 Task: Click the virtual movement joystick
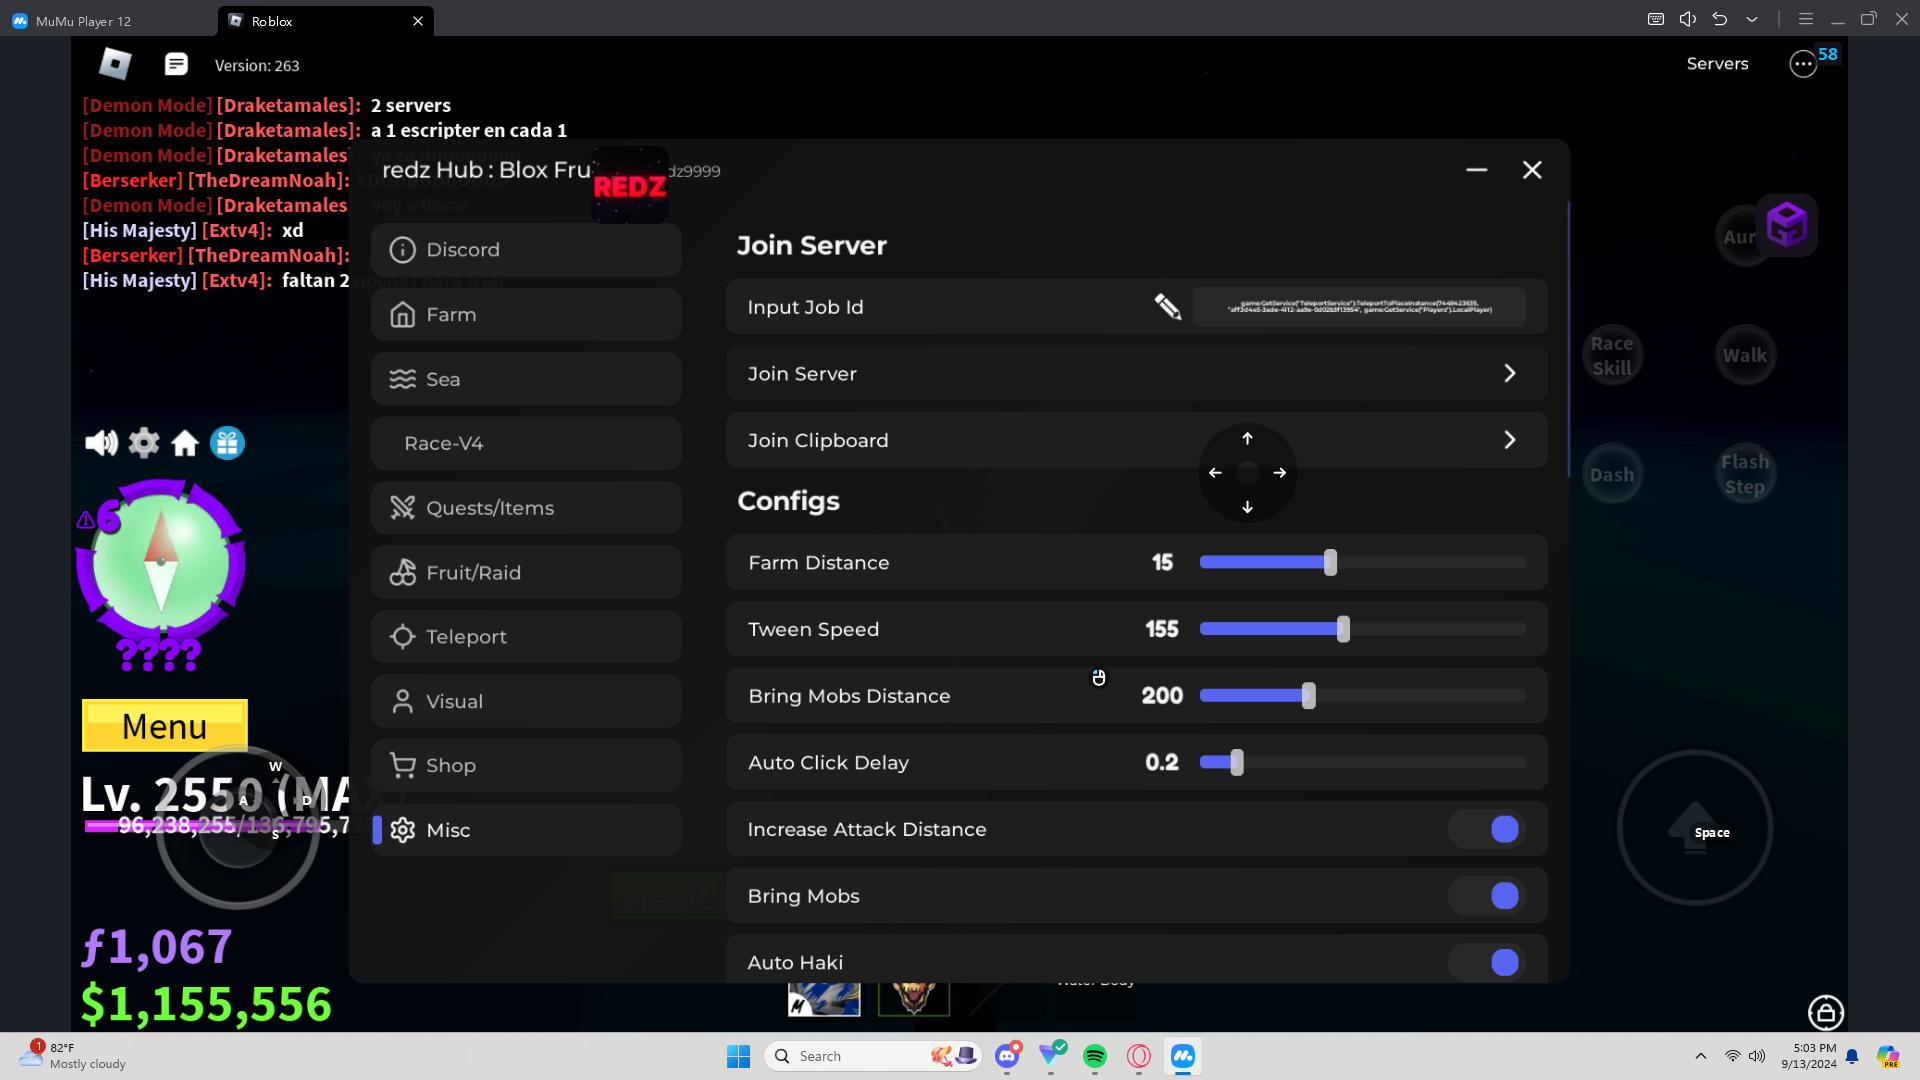tap(238, 827)
